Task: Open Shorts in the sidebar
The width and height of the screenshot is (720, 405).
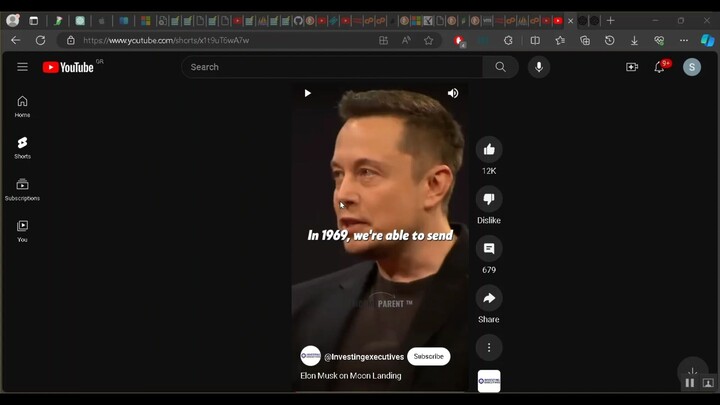Action: [x=22, y=148]
